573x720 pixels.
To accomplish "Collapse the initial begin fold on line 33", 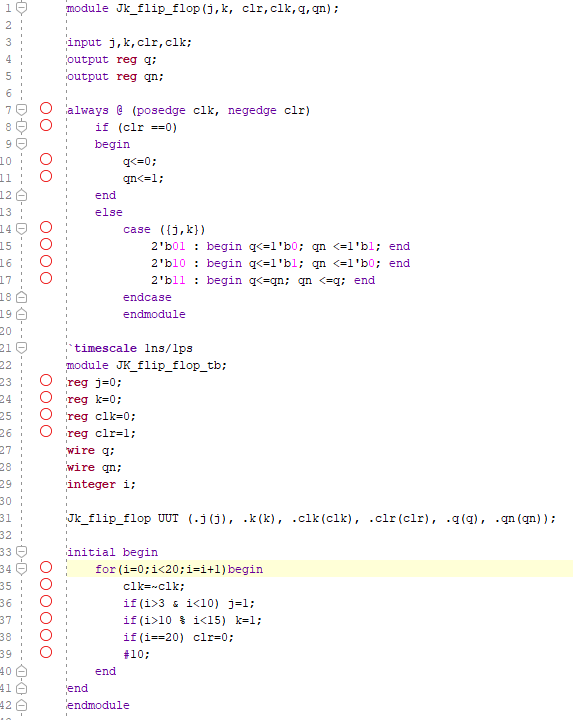I will (x=22, y=551).
